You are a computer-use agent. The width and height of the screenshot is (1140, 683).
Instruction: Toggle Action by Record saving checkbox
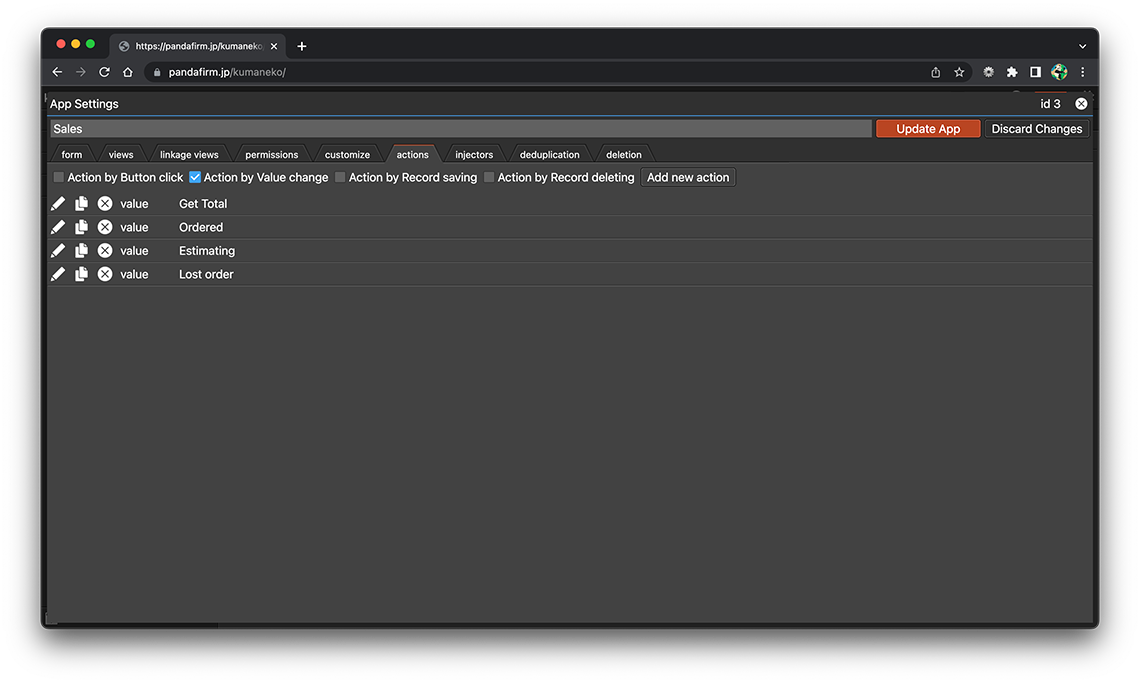[x=340, y=177]
